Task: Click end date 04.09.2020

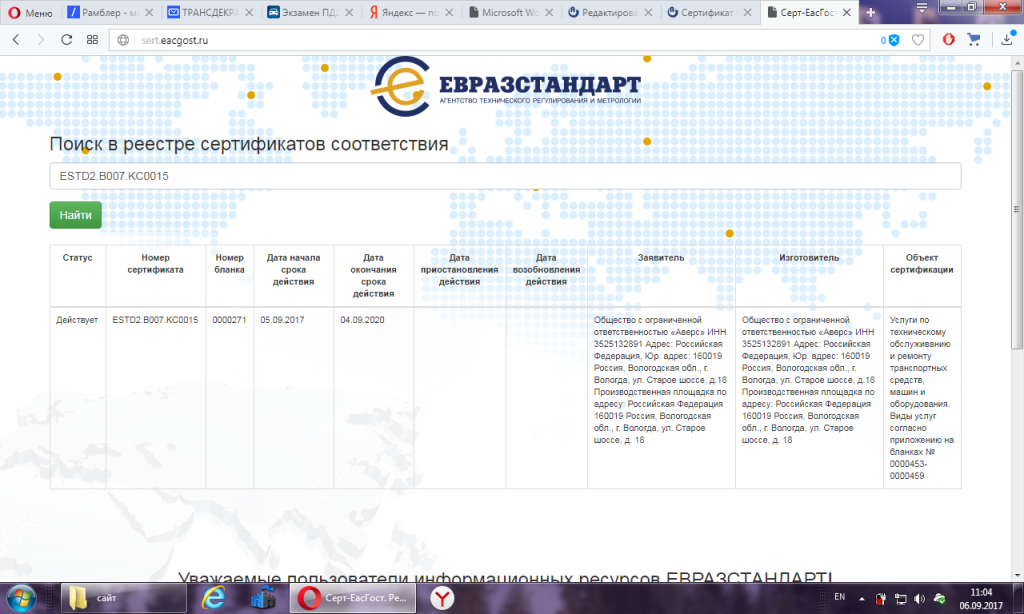Action: [362, 320]
